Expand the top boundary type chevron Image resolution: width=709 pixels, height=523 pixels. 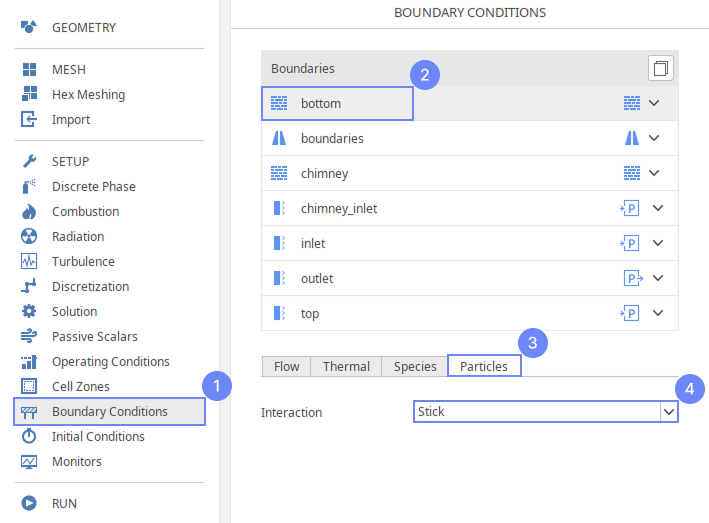pos(657,313)
